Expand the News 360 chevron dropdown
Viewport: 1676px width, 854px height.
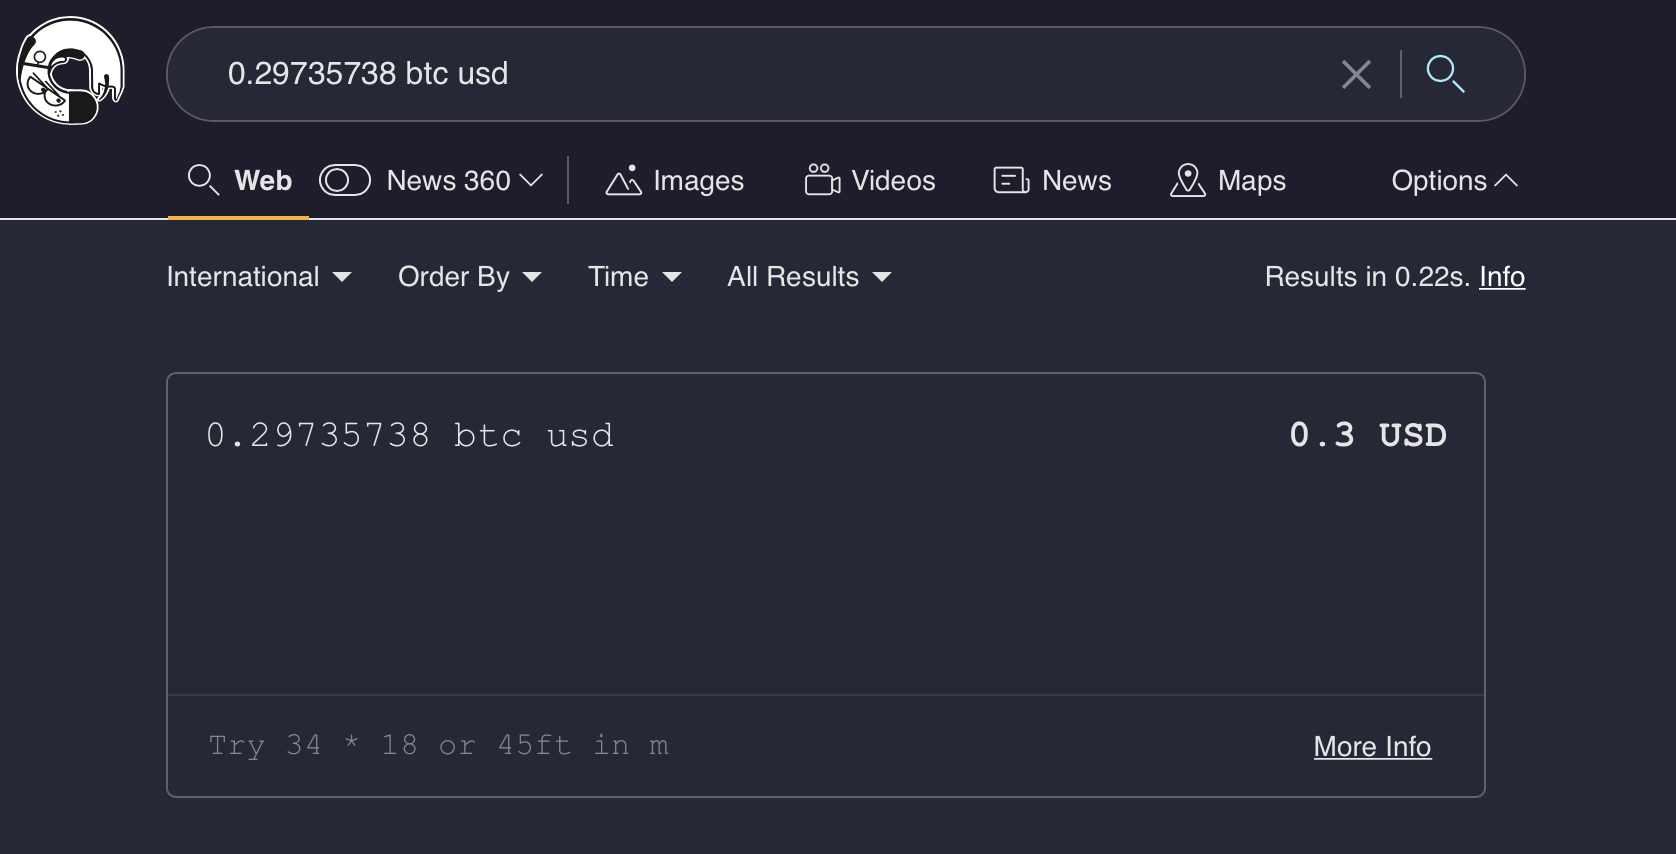[531, 180]
